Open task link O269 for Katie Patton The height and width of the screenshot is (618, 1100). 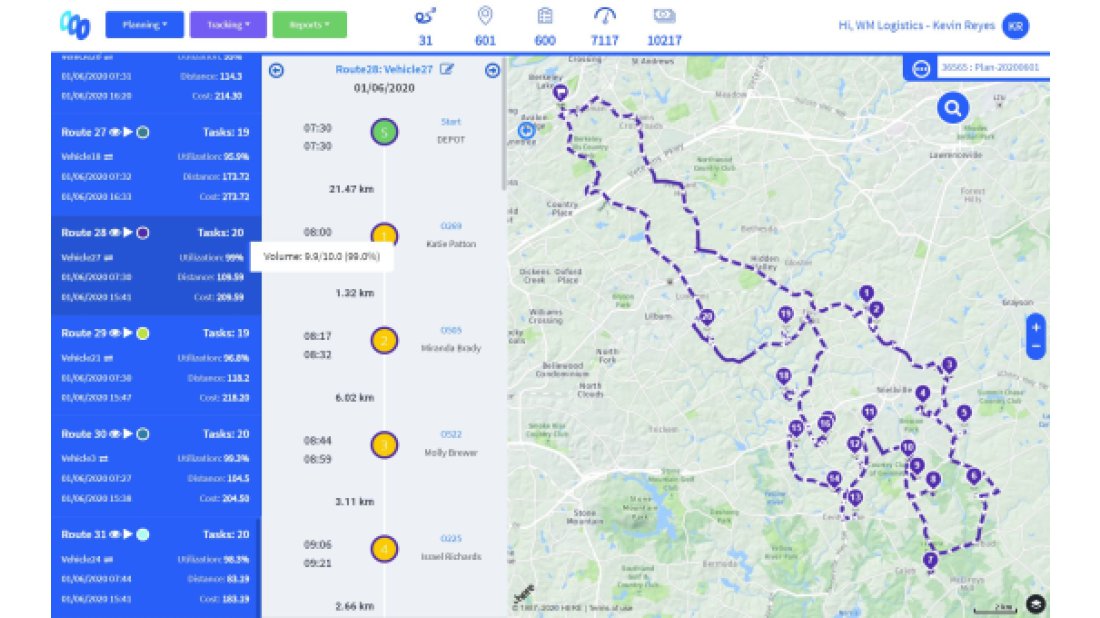(450, 226)
